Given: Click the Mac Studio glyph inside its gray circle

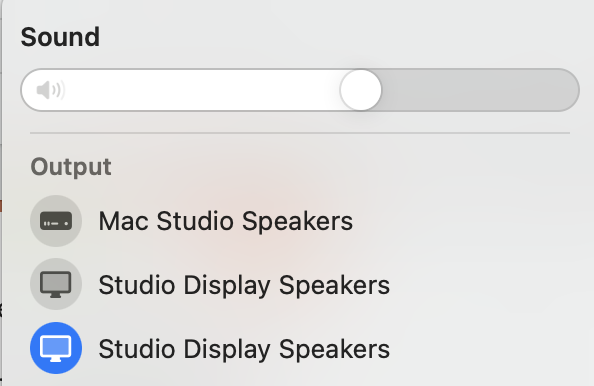Looking at the screenshot, I should pyautogui.click(x=56, y=221).
